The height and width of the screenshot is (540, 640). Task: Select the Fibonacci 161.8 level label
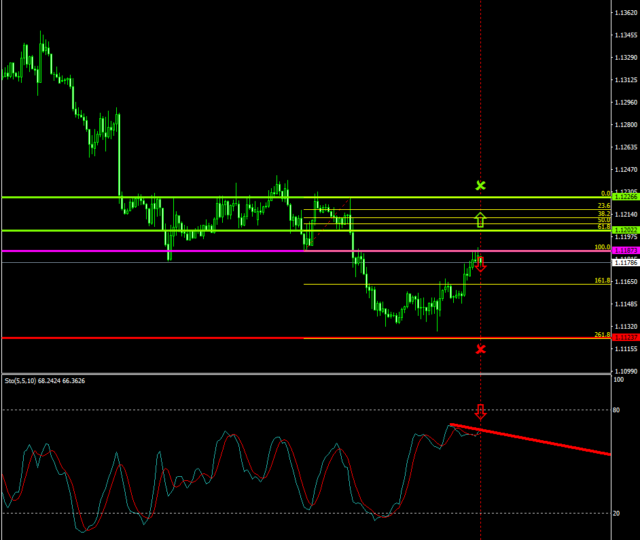[602, 281]
